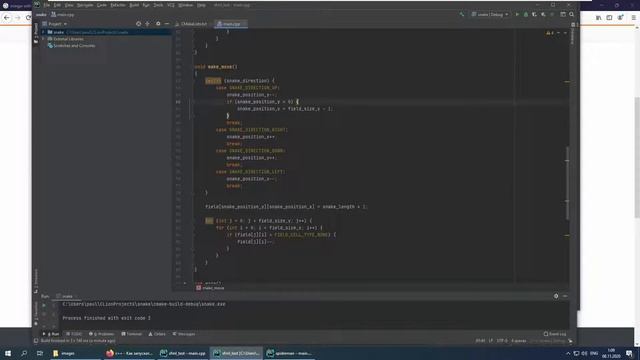640x360 pixels.
Task: Open the CMake tool window button
Action: 157,334
